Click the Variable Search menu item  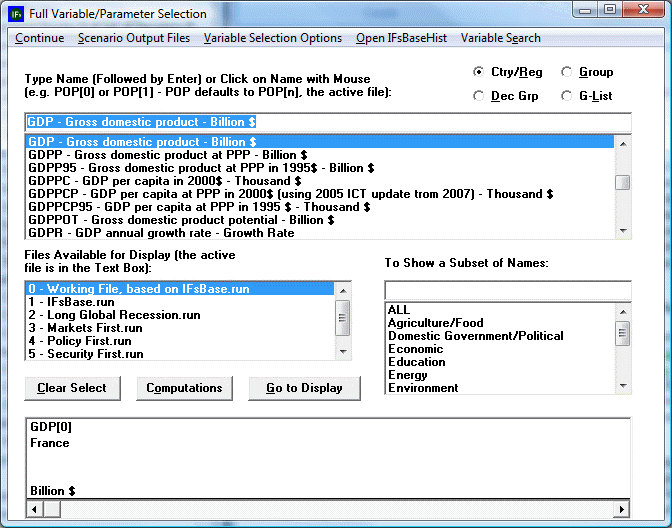pos(500,38)
